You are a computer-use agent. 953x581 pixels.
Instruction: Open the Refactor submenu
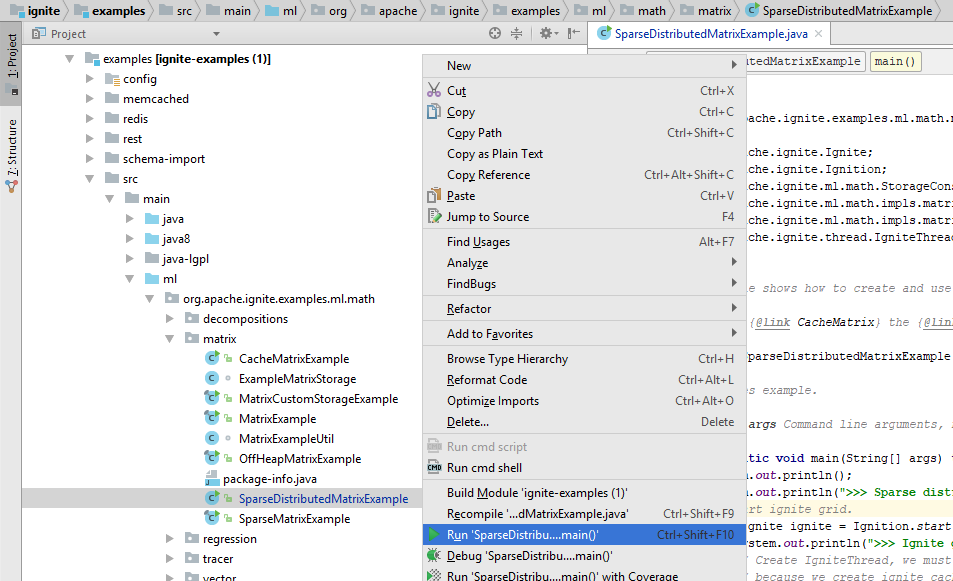(584, 308)
